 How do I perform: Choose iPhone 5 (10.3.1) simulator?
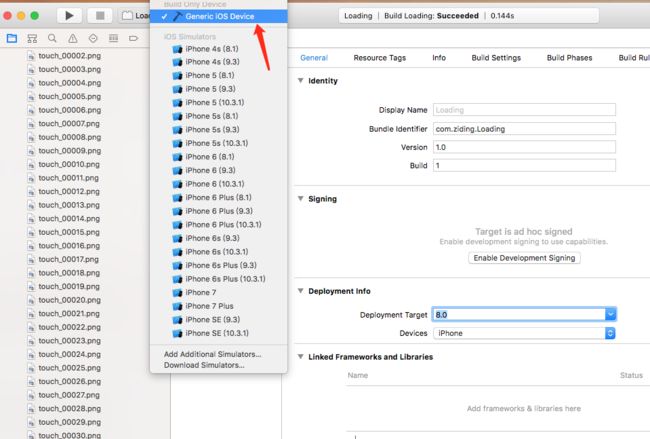coord(214,102)
